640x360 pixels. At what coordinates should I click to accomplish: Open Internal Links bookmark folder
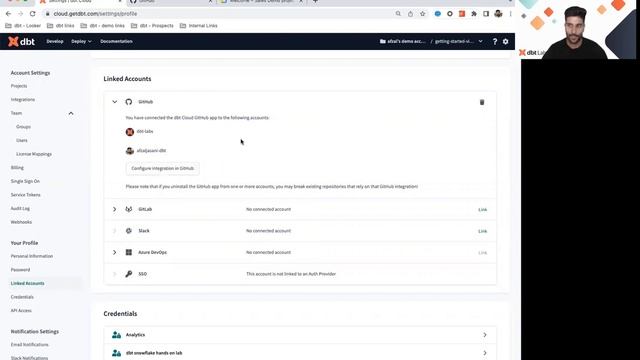point(199,25)
